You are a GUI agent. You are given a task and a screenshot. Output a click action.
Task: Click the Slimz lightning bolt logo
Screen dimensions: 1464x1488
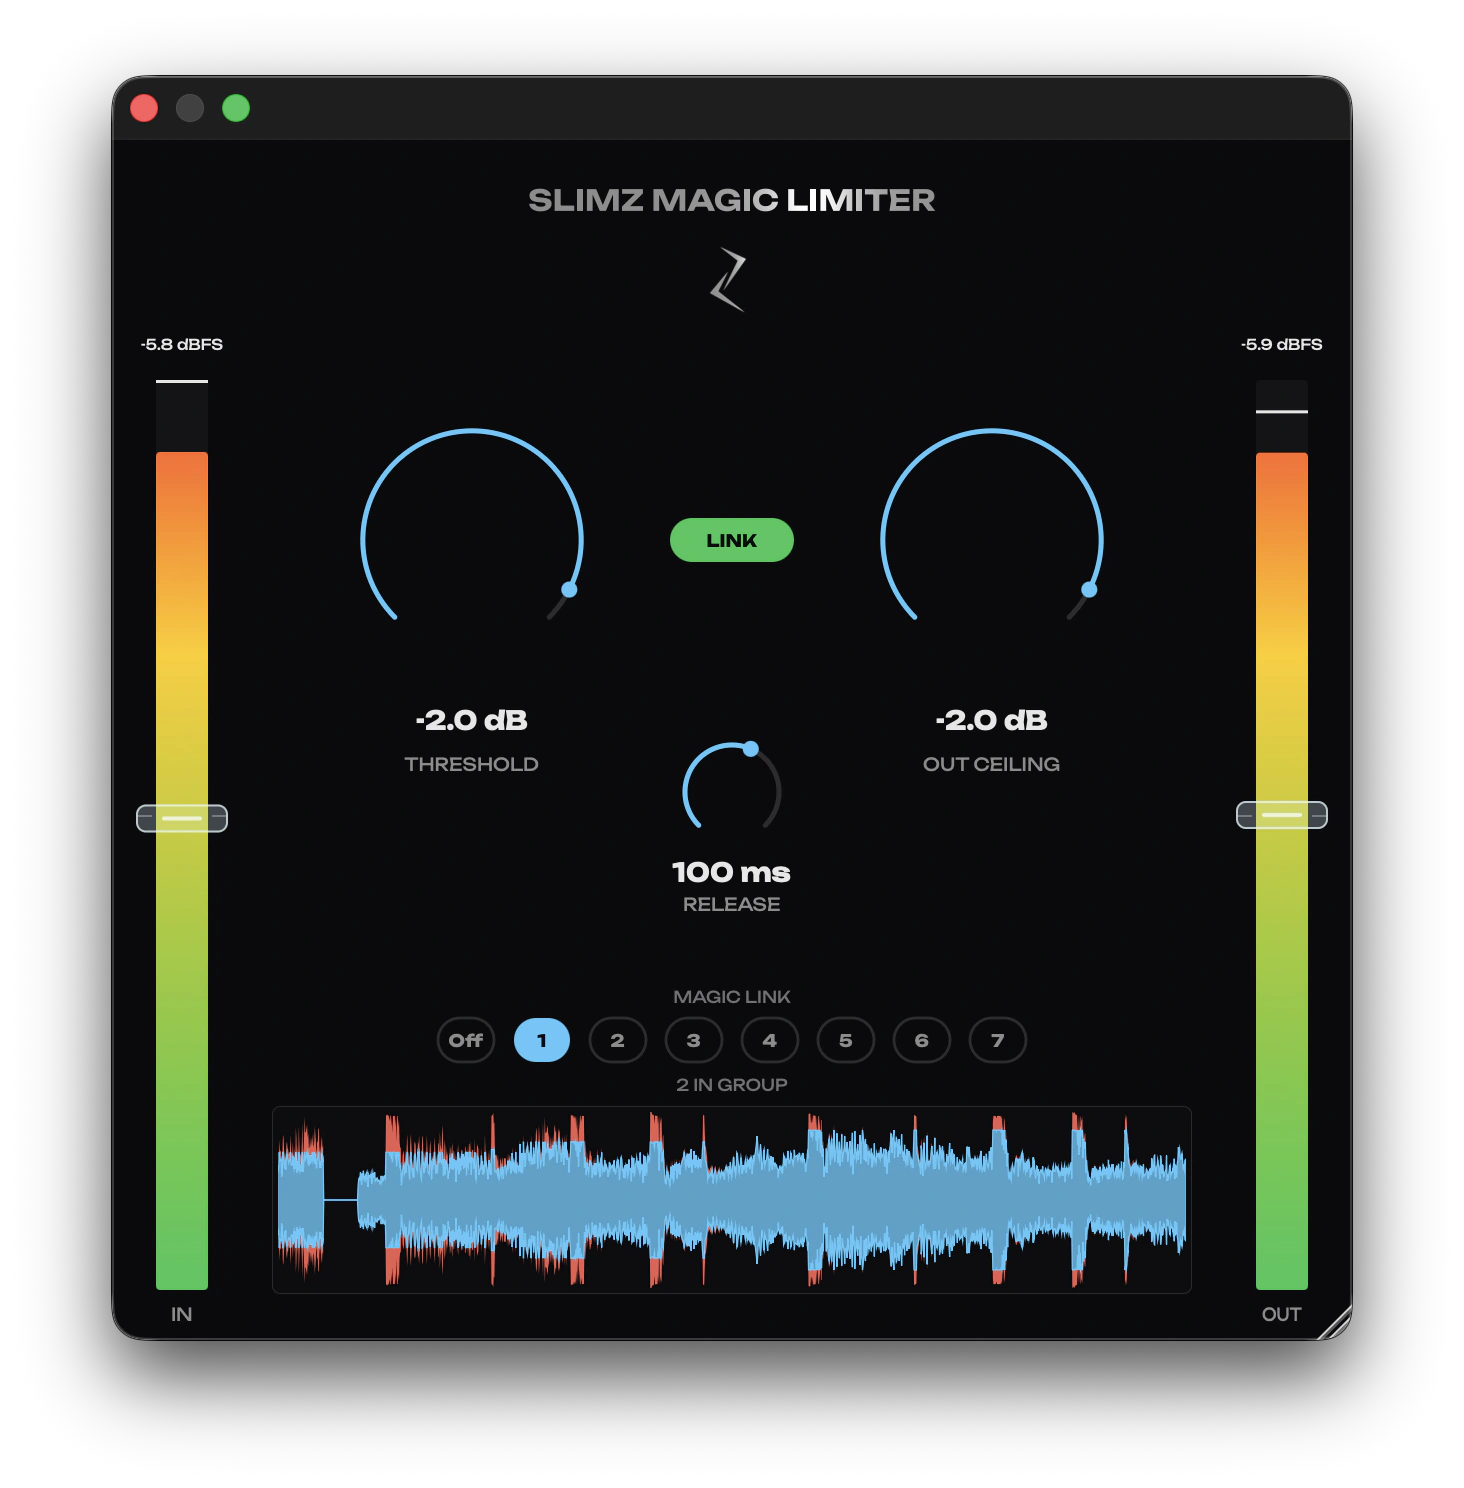coord(729,280)
